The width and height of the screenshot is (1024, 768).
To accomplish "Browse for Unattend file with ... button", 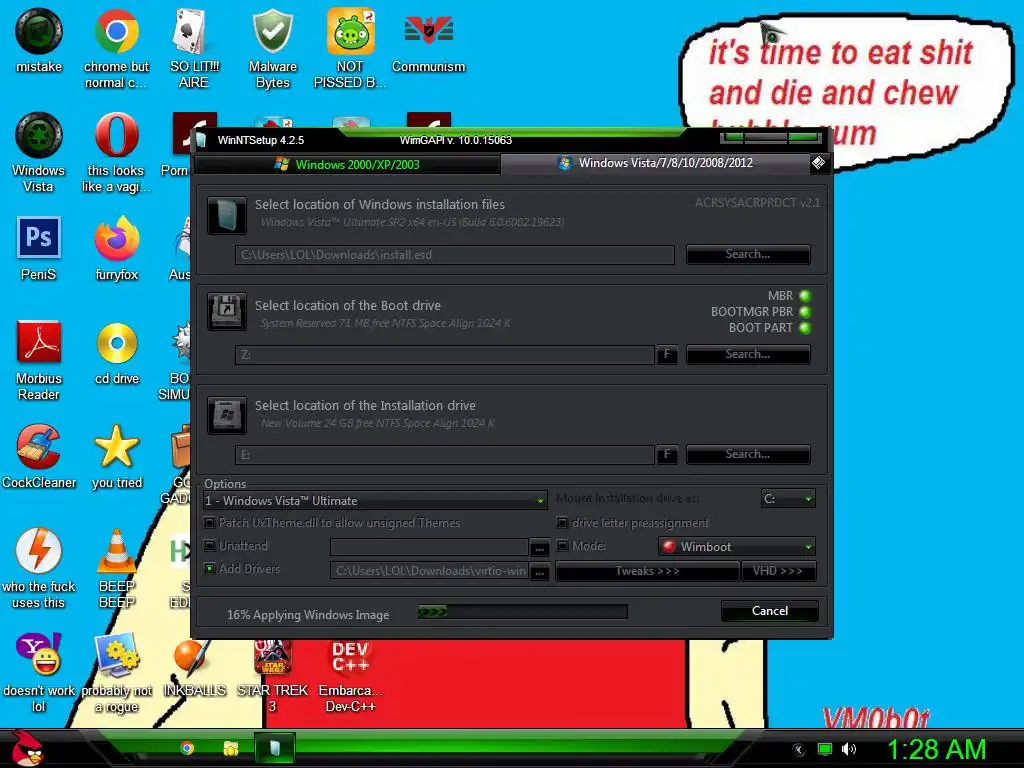I will pyautogui.click(x=539, y=547).
